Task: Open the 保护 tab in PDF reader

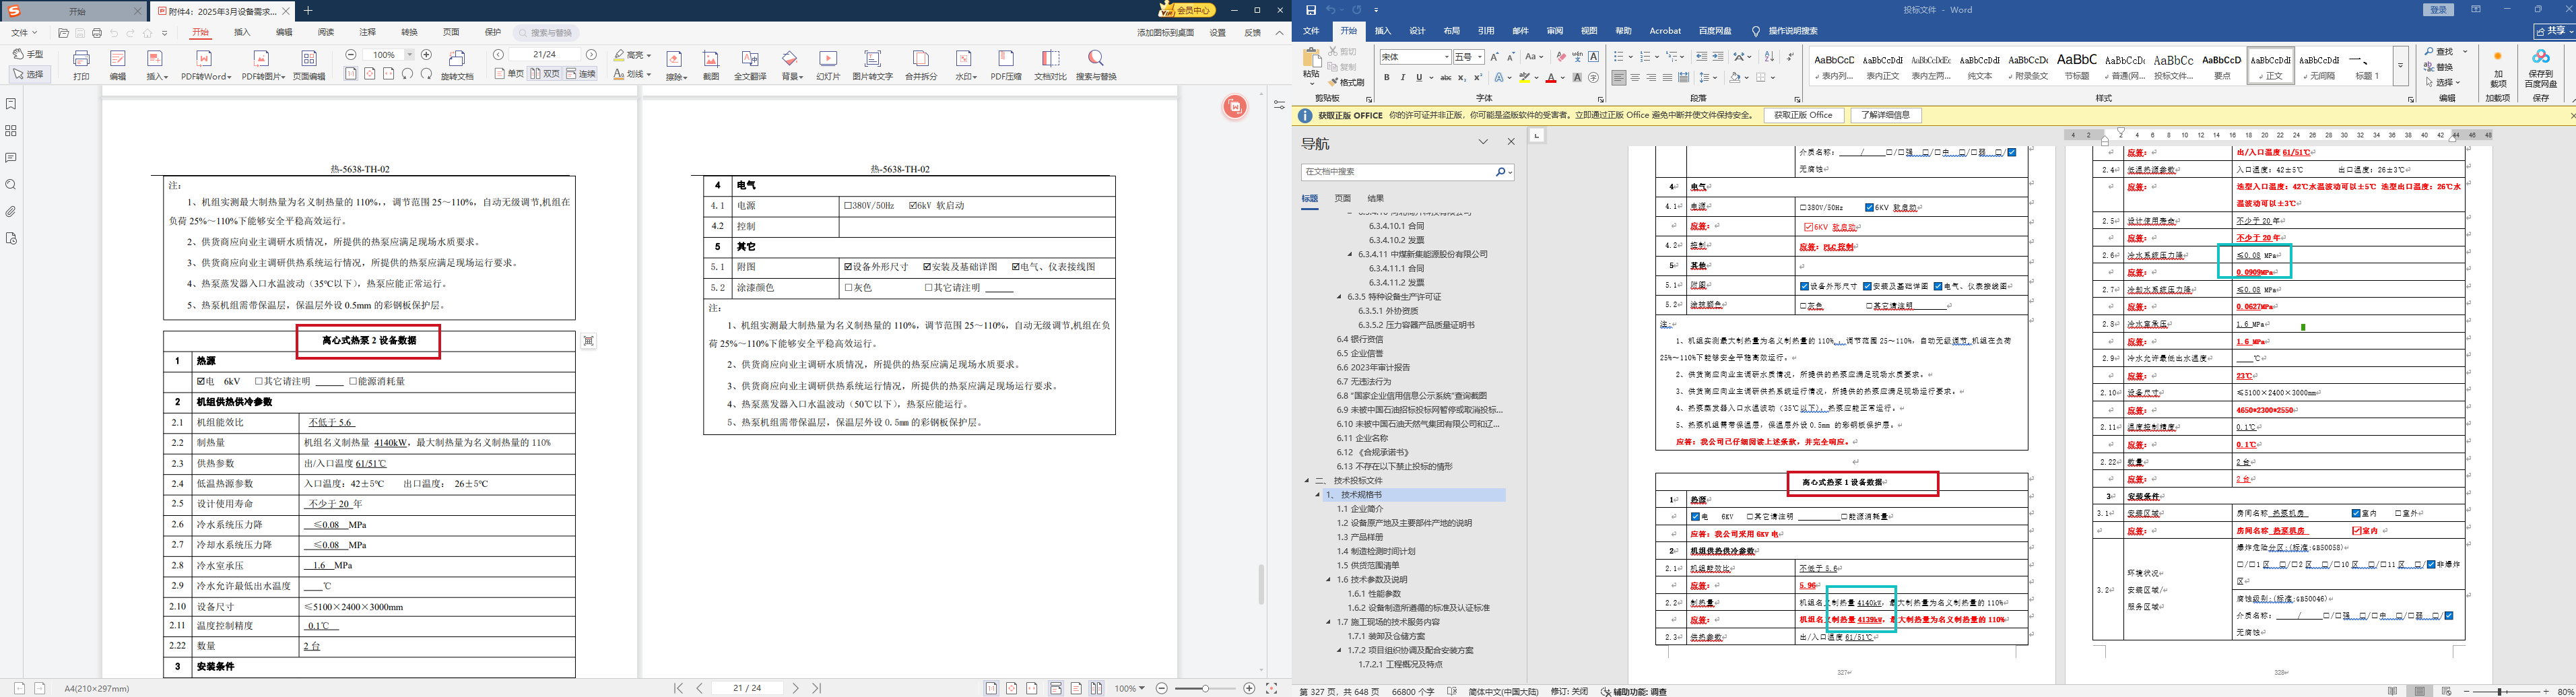Action: tap(493, 33)
